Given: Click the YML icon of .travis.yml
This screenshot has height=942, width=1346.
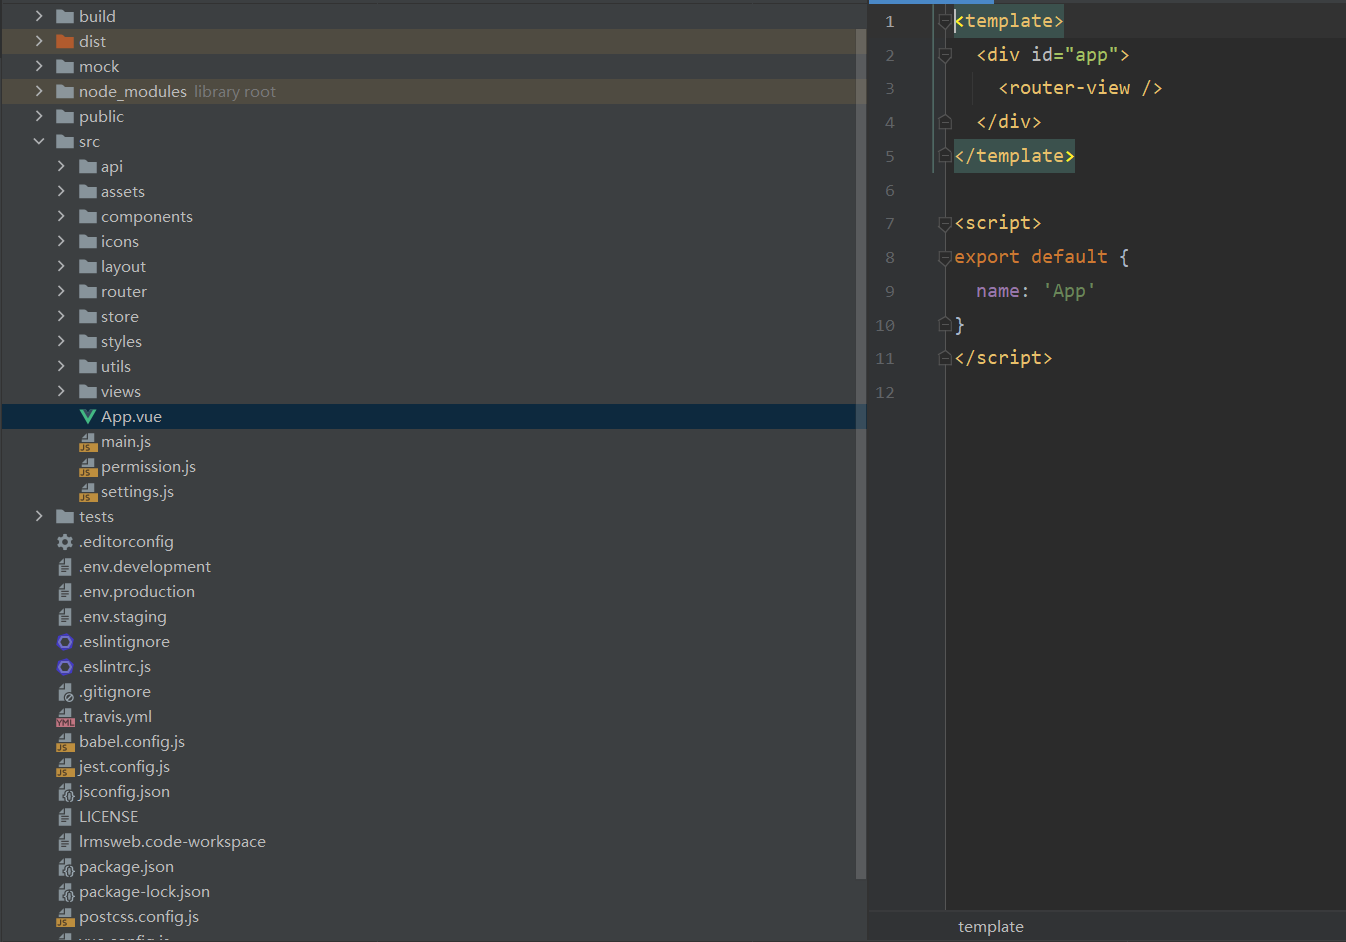Looking at the screenshot, I should 65,717.
